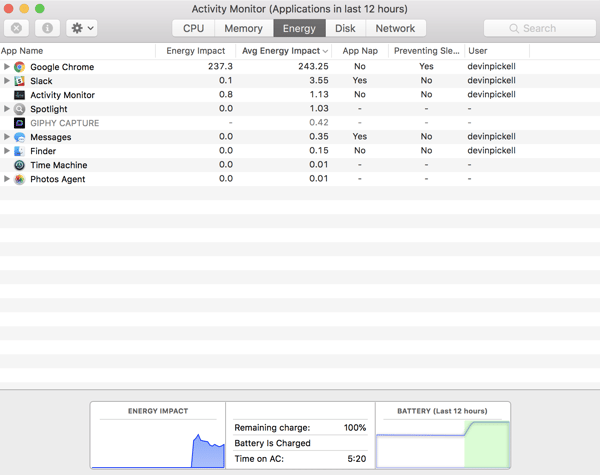
Task: Click the search magnifier icon
Action: point(514,28)
